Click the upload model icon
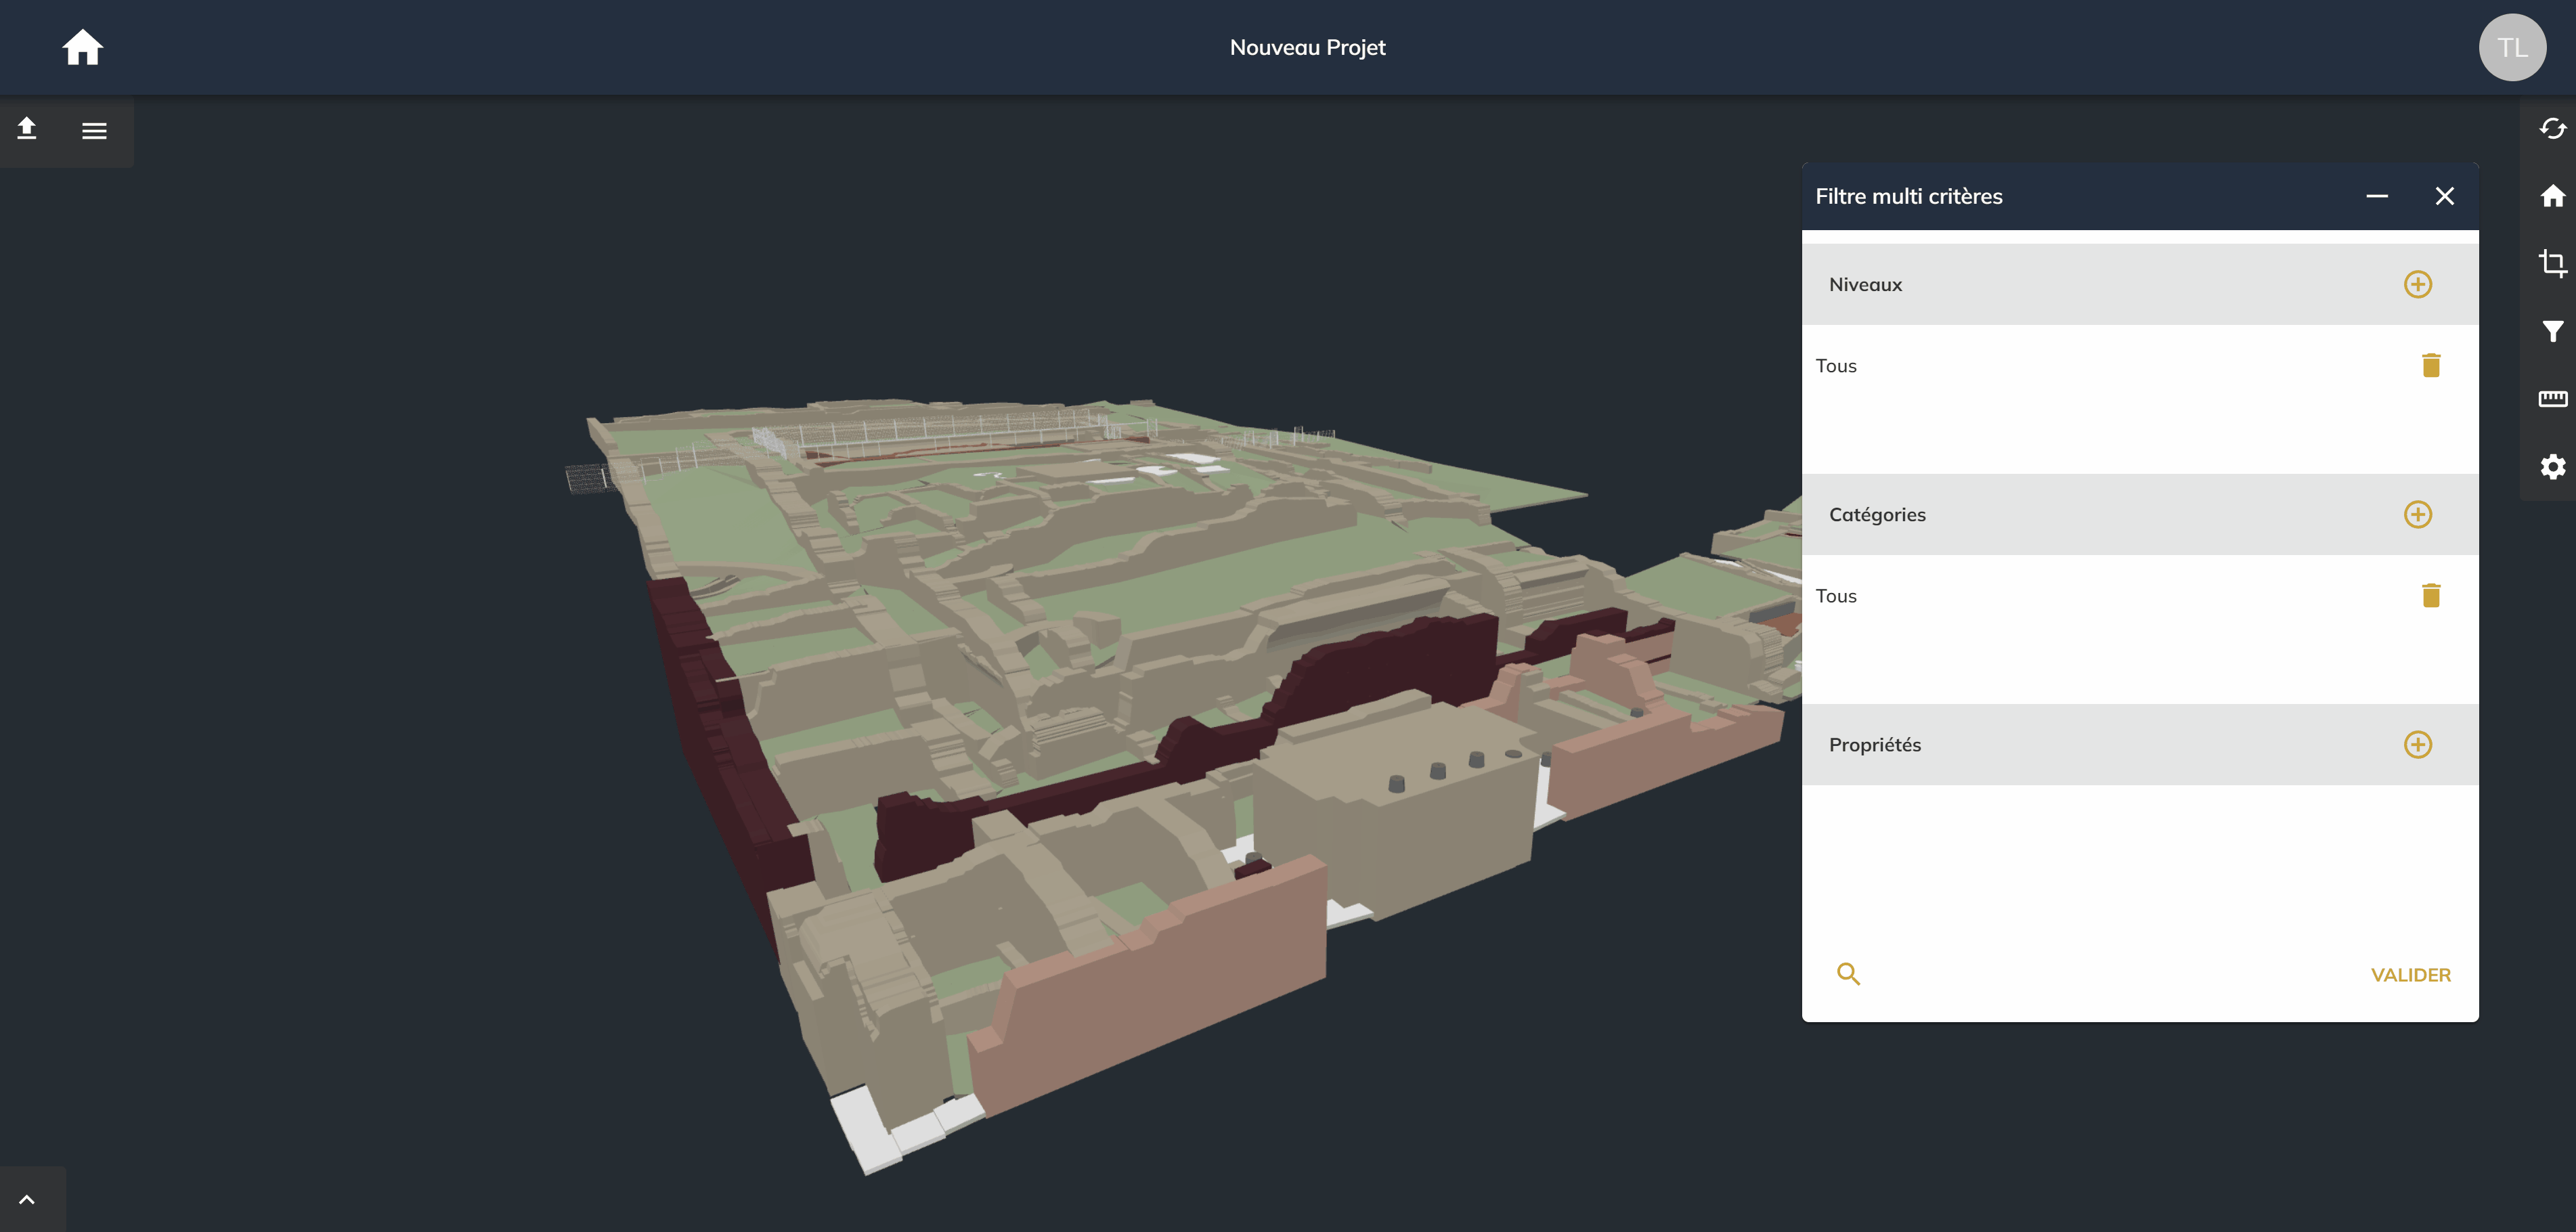Viewport: 2576px width, 1232px height. (x=27, y=128)
